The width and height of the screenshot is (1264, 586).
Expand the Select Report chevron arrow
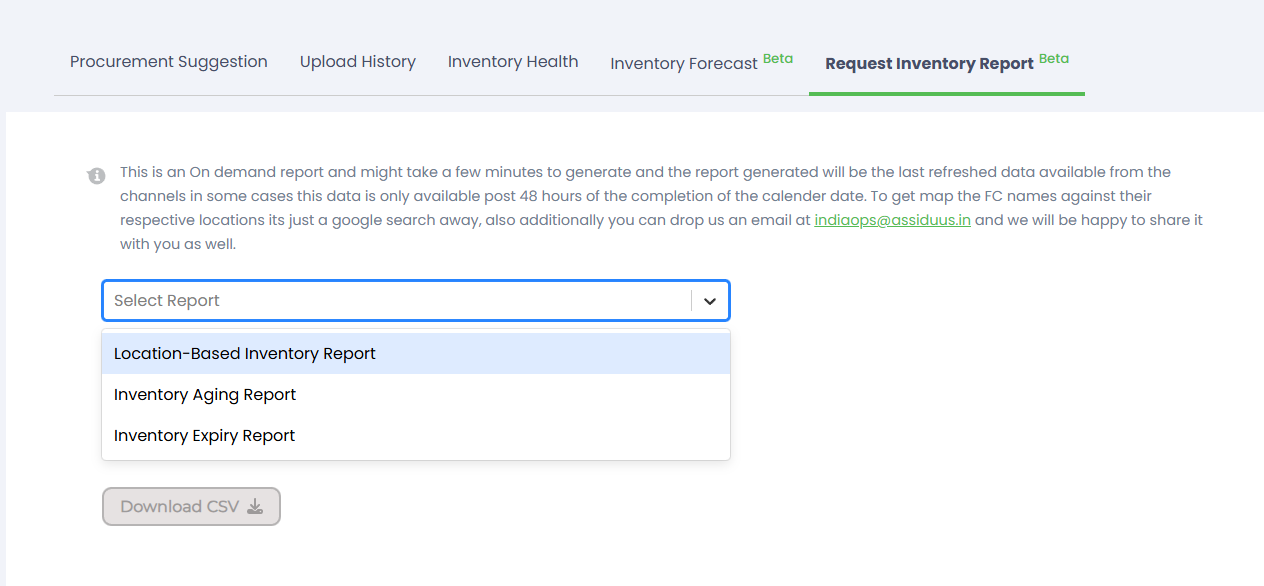click(710, 301)
